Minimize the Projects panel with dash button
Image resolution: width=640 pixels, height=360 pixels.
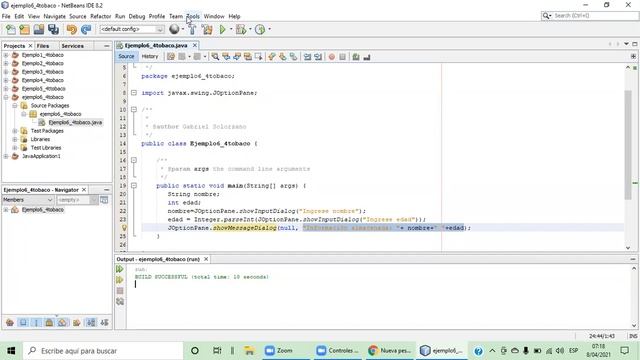[107, 46]
